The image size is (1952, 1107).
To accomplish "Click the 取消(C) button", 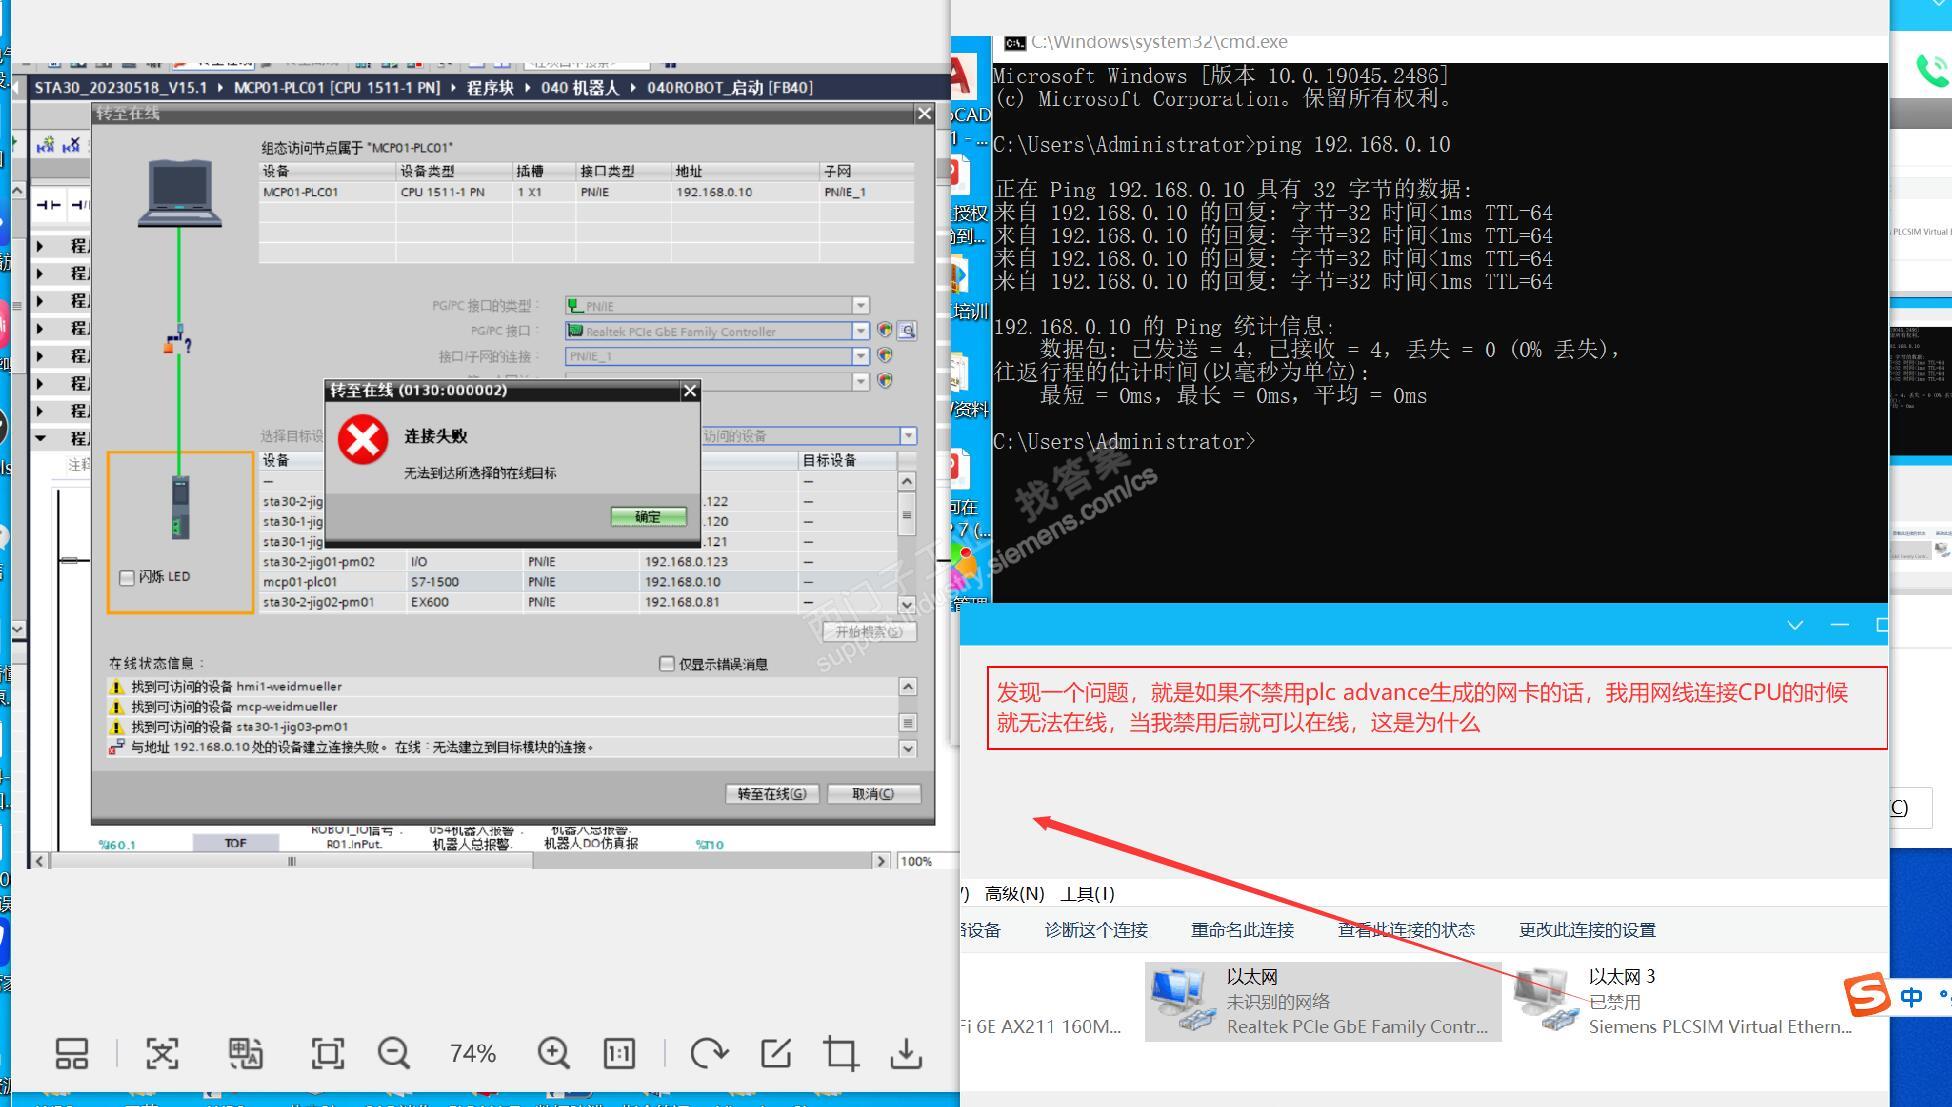I will pyautogui.click(x=873, y=794).
